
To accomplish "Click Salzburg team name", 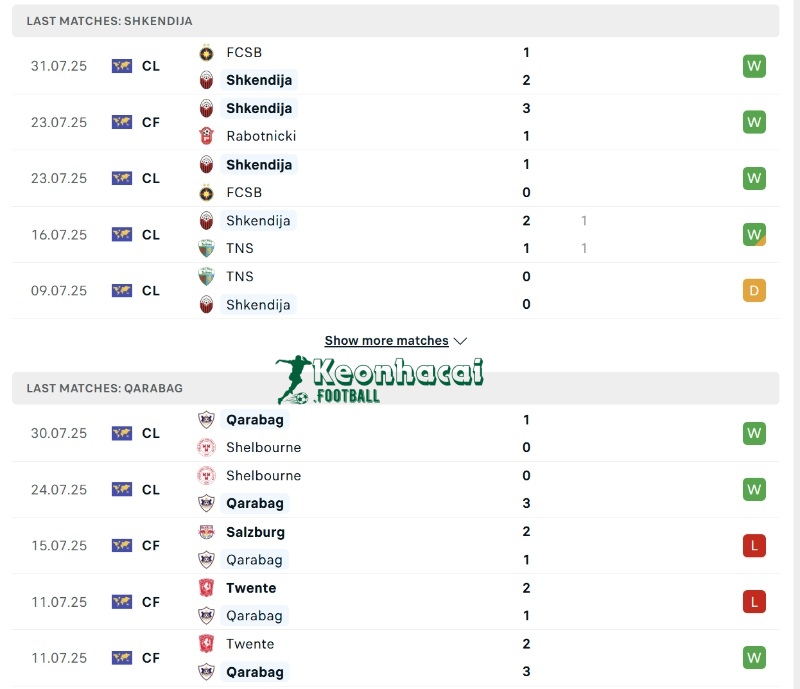I will click(x=255, y=532).
